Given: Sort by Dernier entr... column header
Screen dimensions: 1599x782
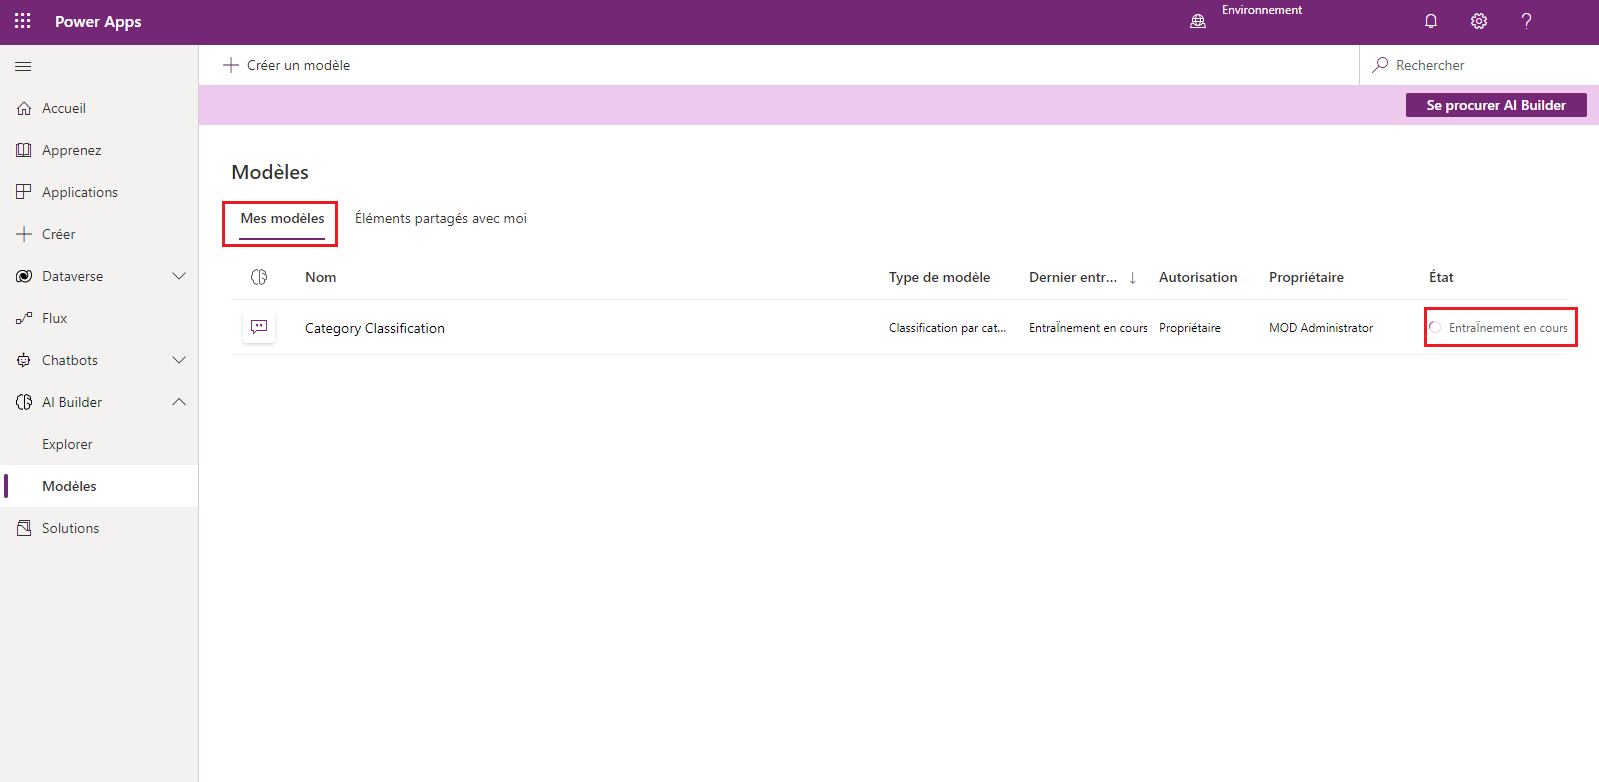Looking at the screenshot, I should click(1073, 277).
